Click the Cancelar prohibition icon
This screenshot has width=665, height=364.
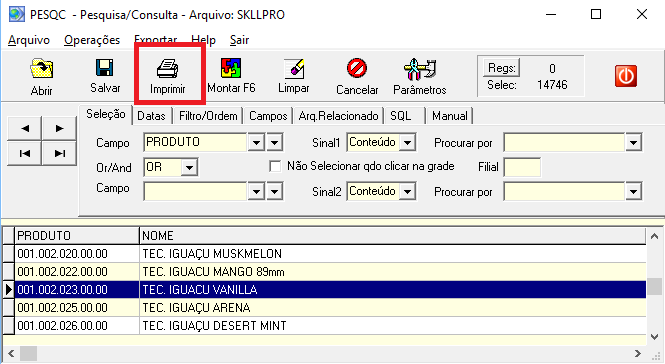coord(357,68)
